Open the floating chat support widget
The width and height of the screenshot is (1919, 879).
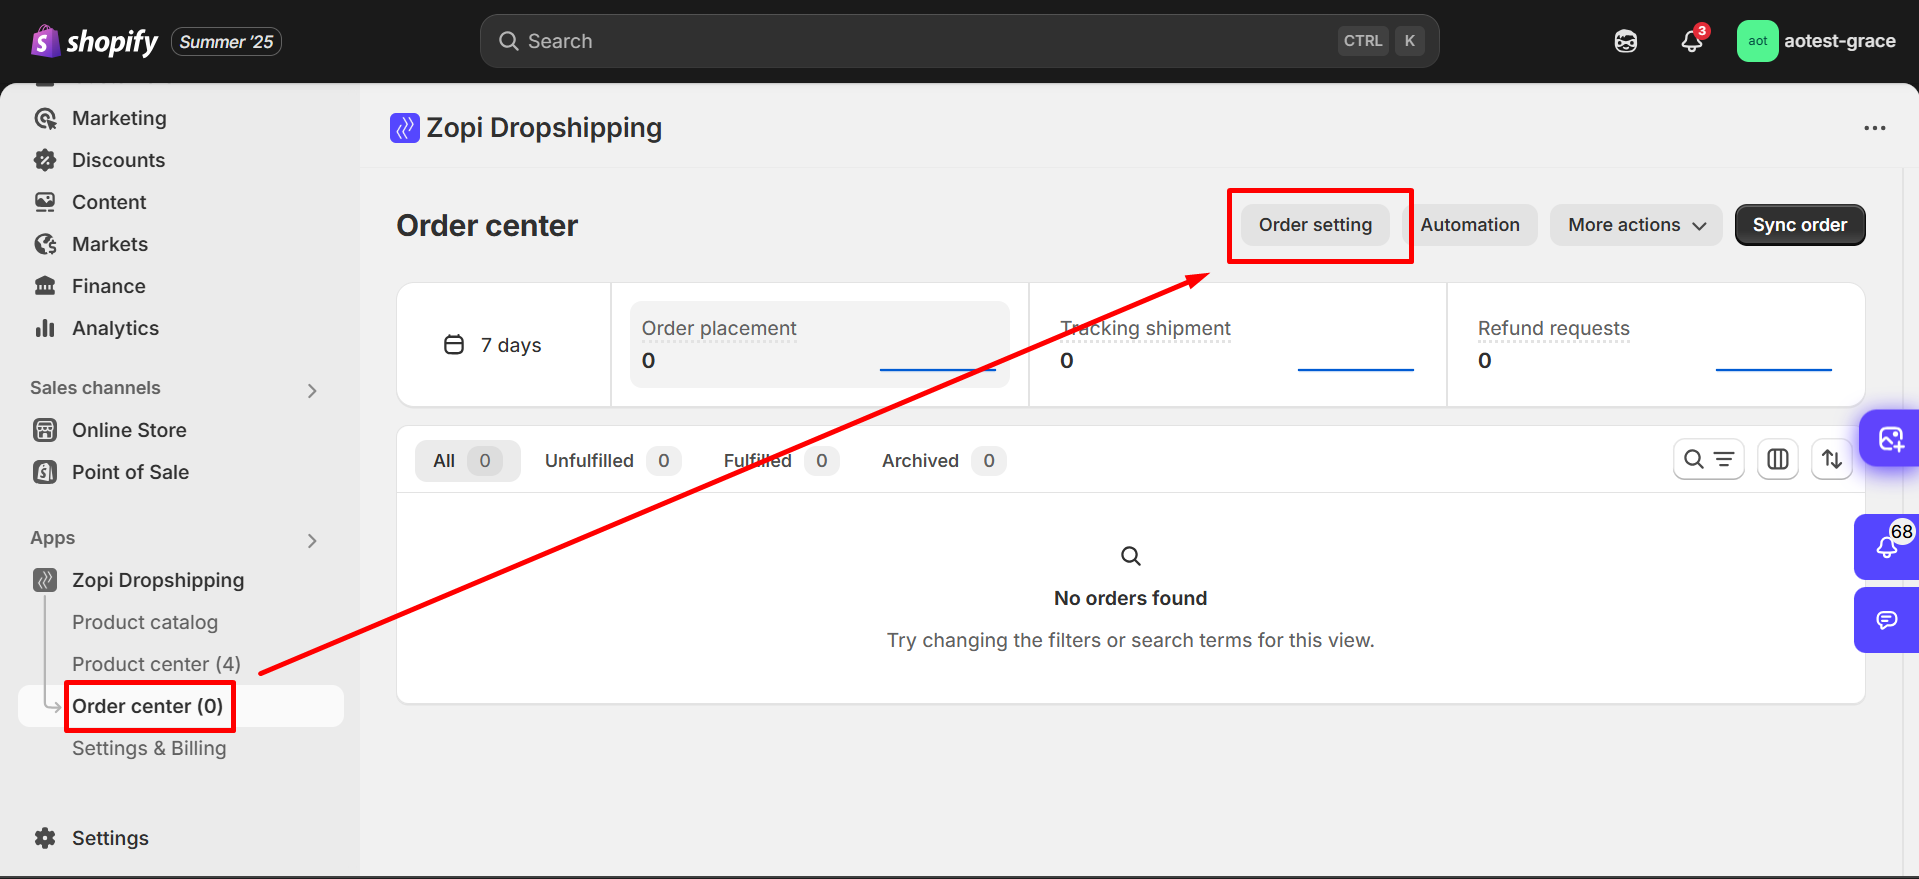click(x=1887, y=620)
